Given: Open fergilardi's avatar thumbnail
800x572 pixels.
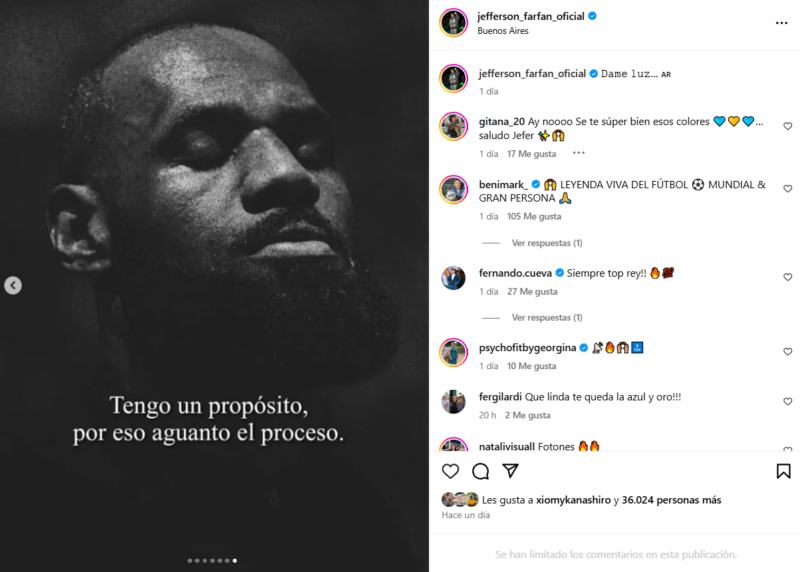Looking at the screenshot, I should coord(453,402).
